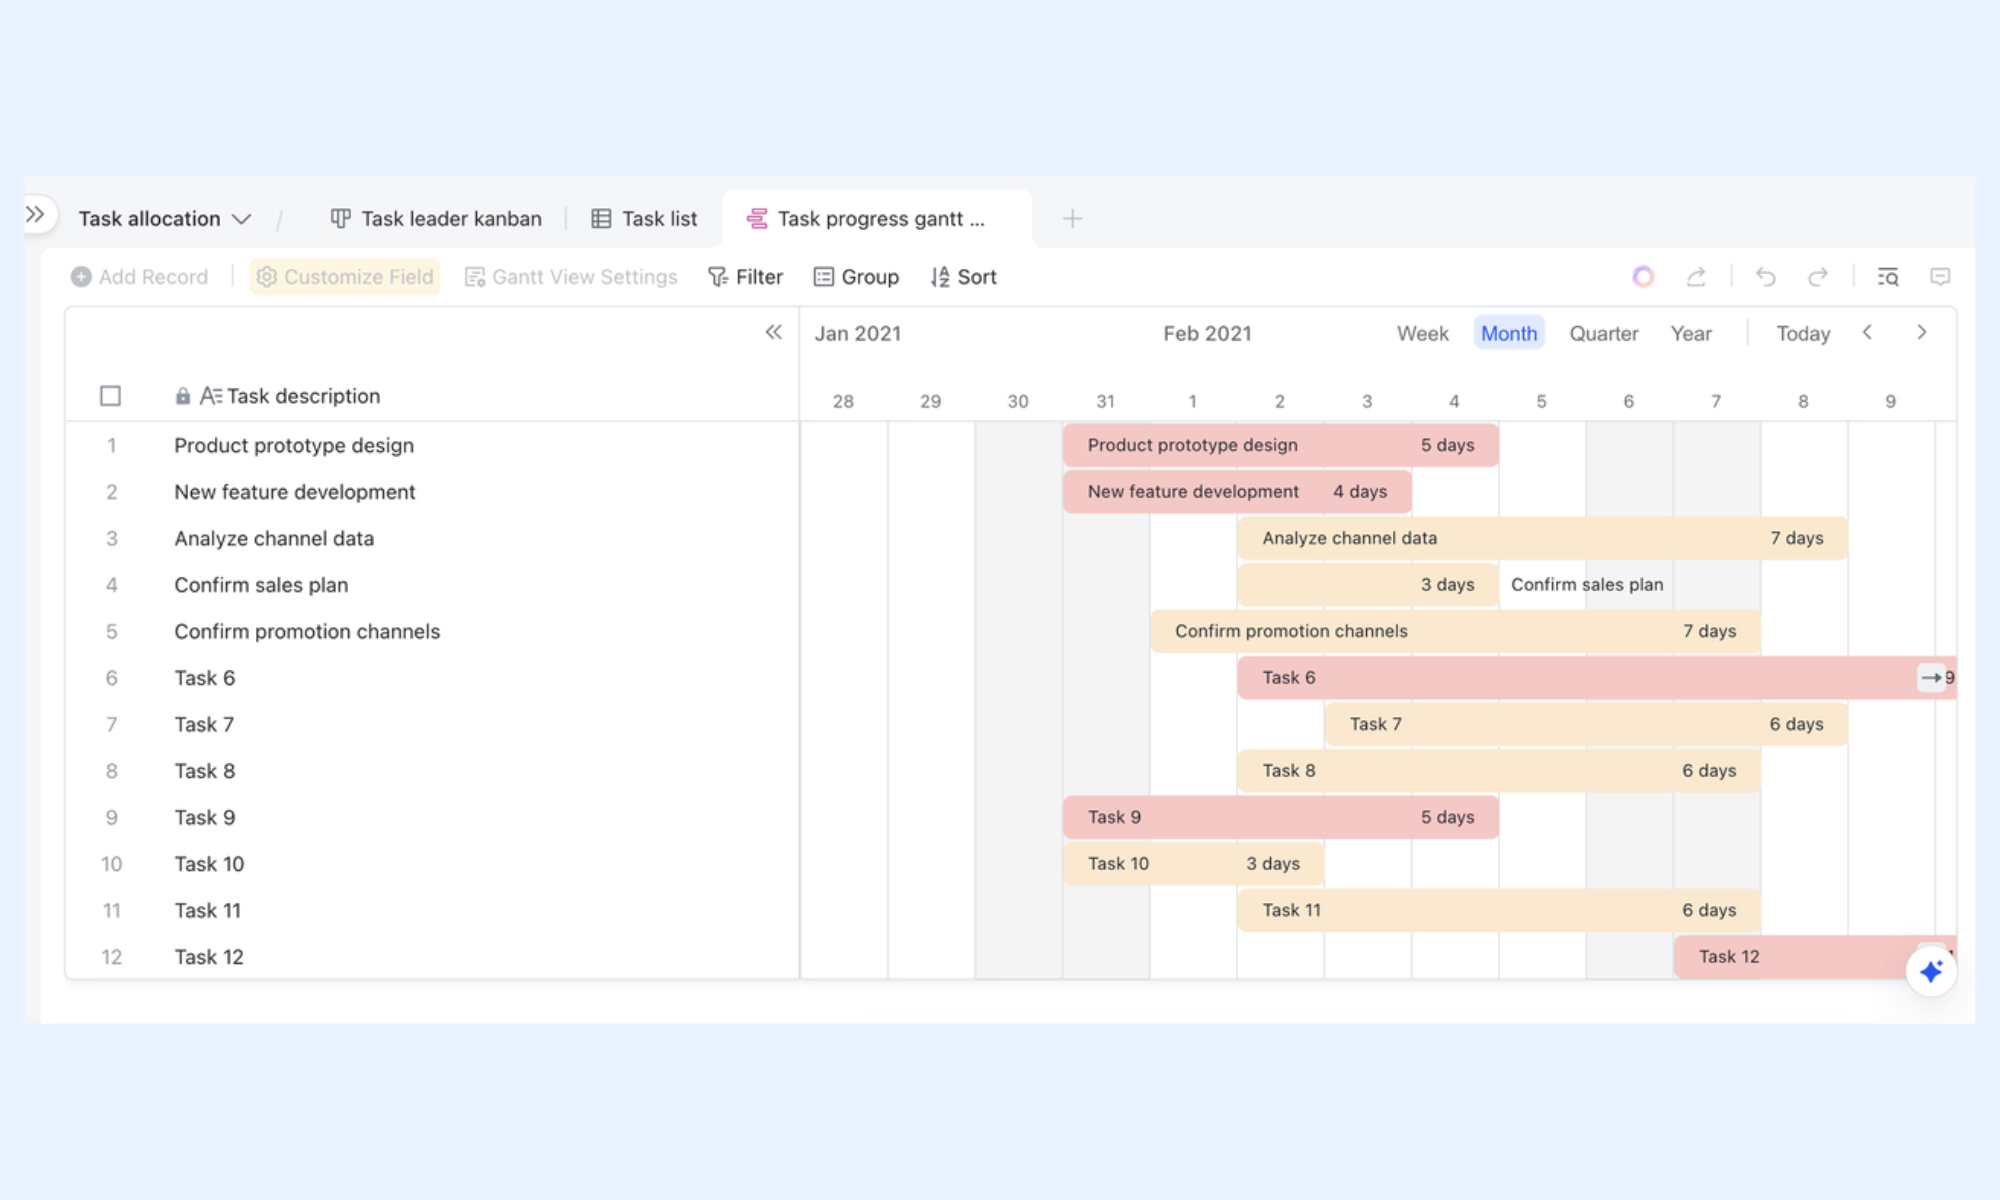Click the colorful circle icon in toolbar
This screenshot has width=2000, height=1200.
point(1643,277)
